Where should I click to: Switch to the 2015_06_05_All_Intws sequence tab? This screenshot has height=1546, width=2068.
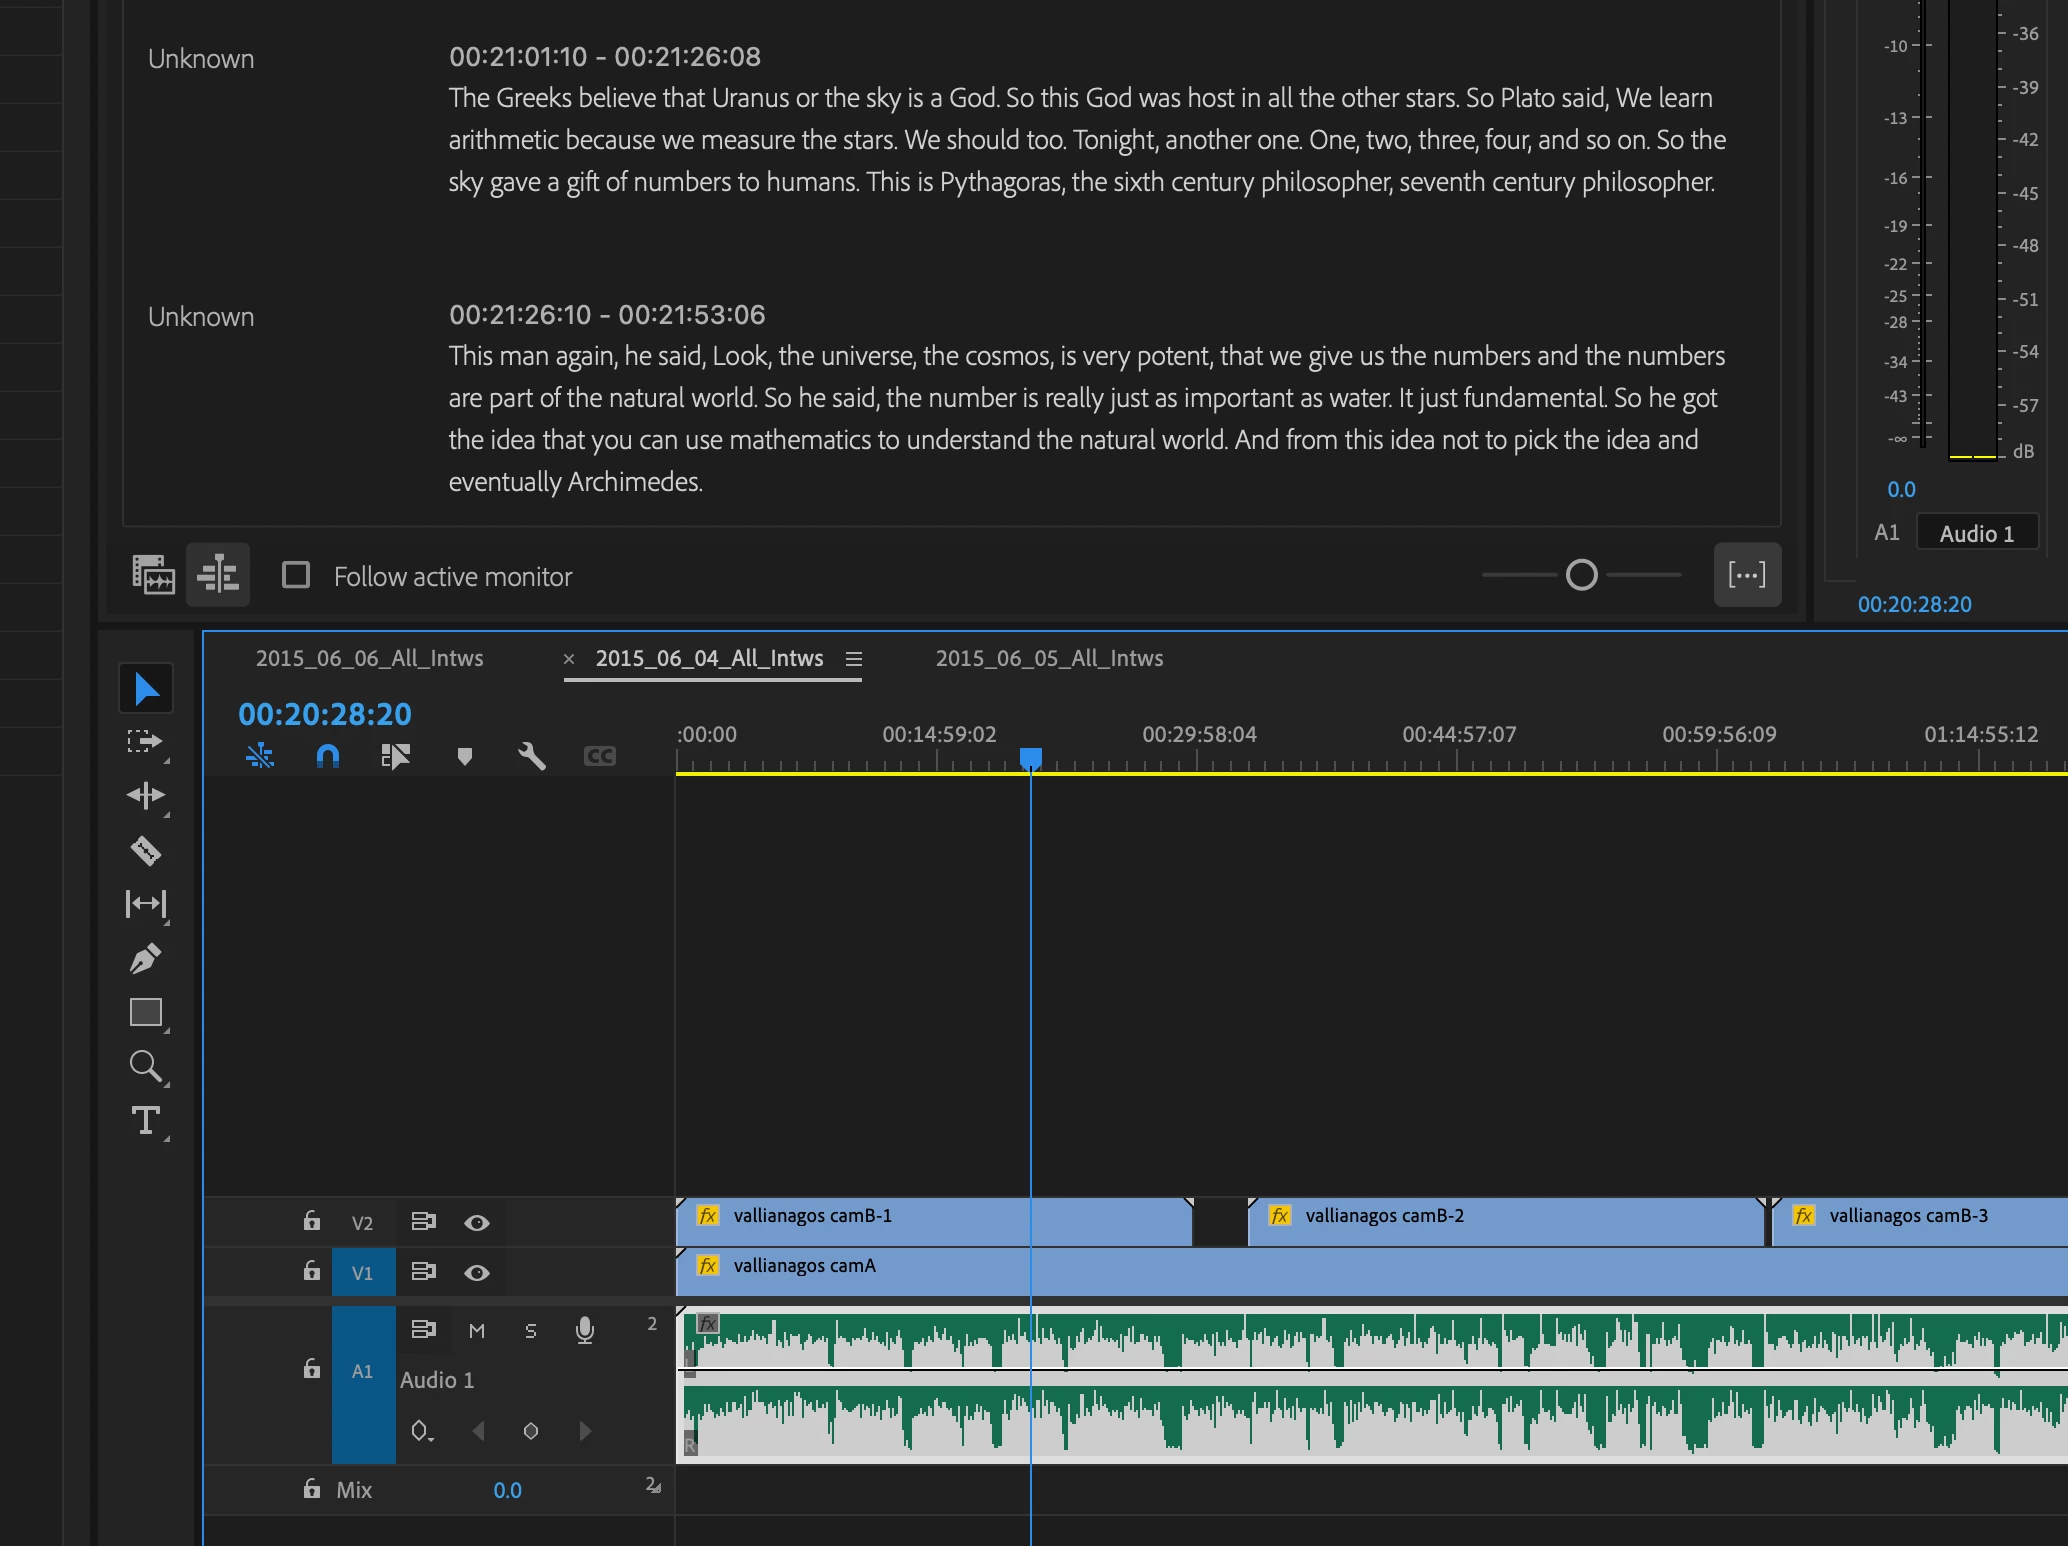coord(1049,659)
